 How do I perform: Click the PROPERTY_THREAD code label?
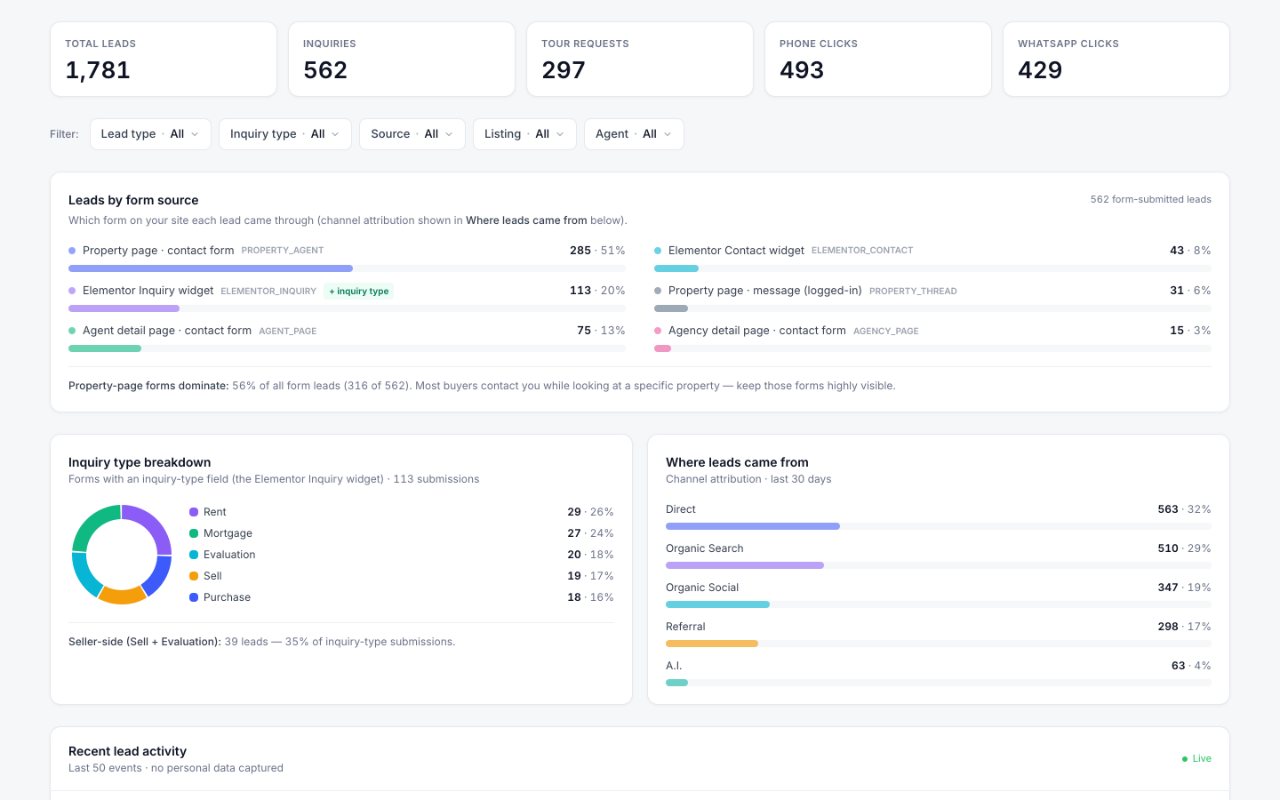(x=913, y=291)
